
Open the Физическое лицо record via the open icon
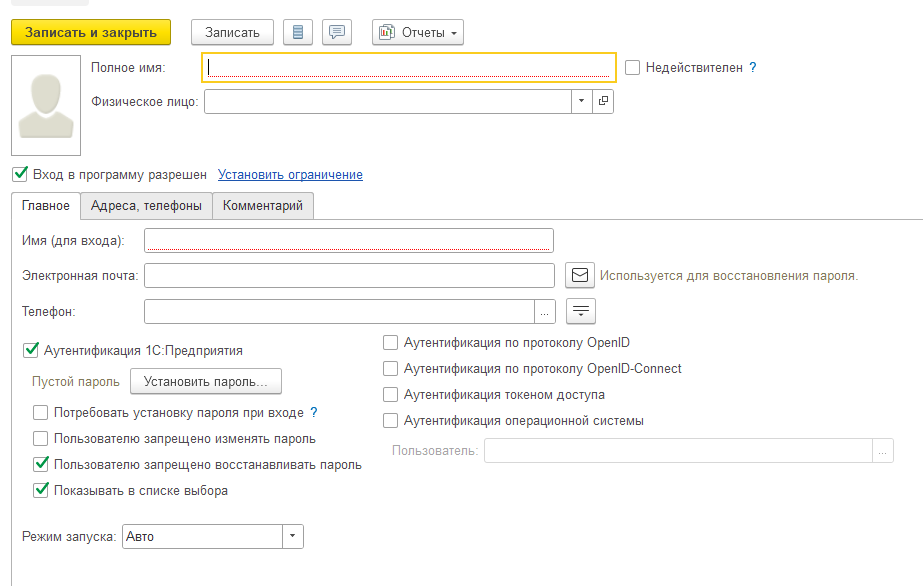tap(603, 101)
